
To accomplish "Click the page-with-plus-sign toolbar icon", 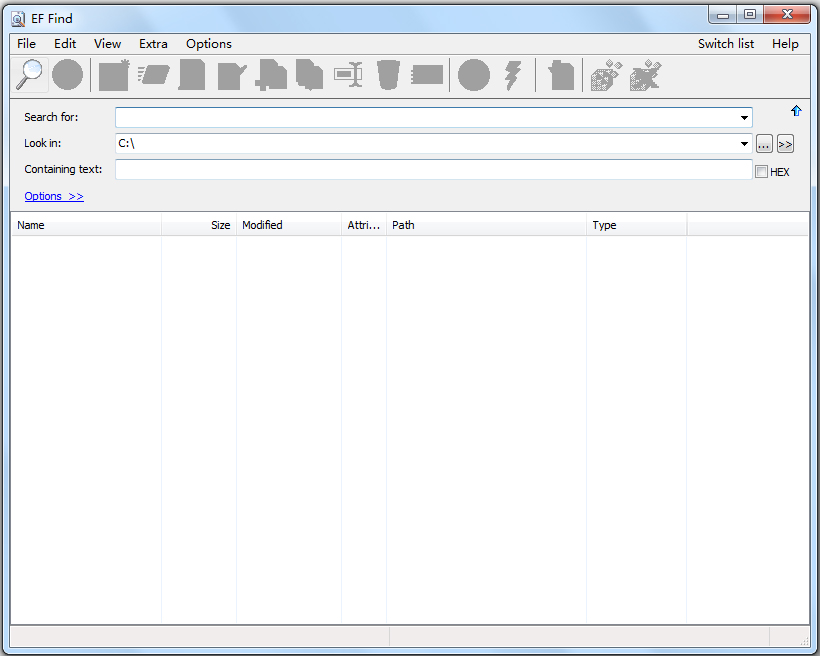I will pyautogui.click(x=271, y=75).
